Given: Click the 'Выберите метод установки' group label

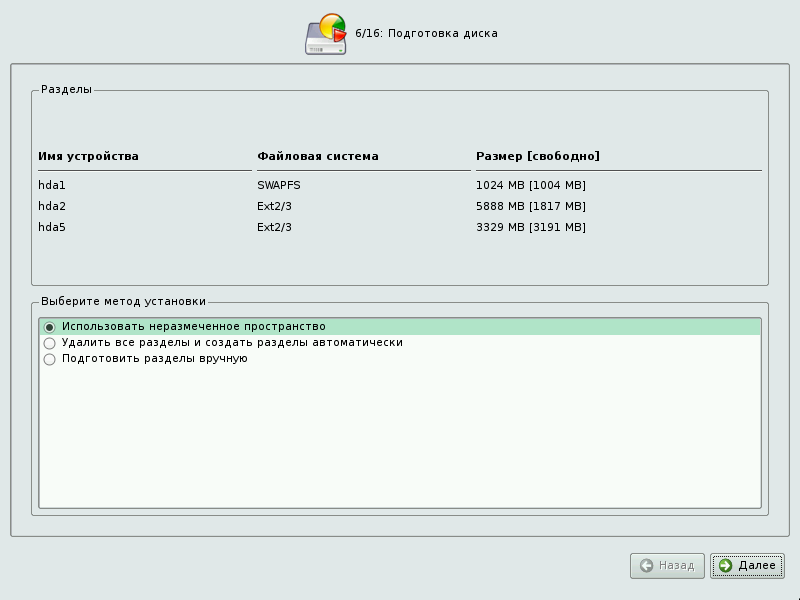Looking at the screenshot, I should 123,301.
